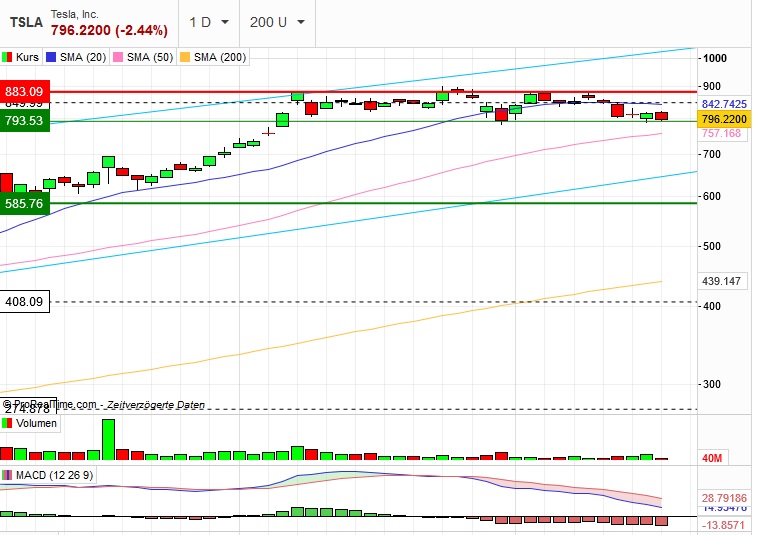The height and width of the screenshot is (535, 758).
Task: Click the 1000 price axis label
Action: [x=714, y=58]
